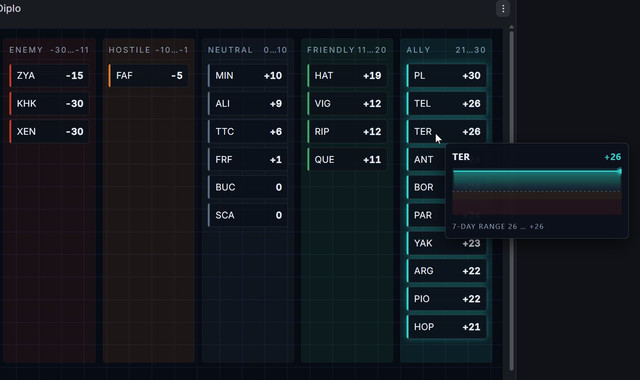Click the FRIENDLY column header

click(347, 50)
